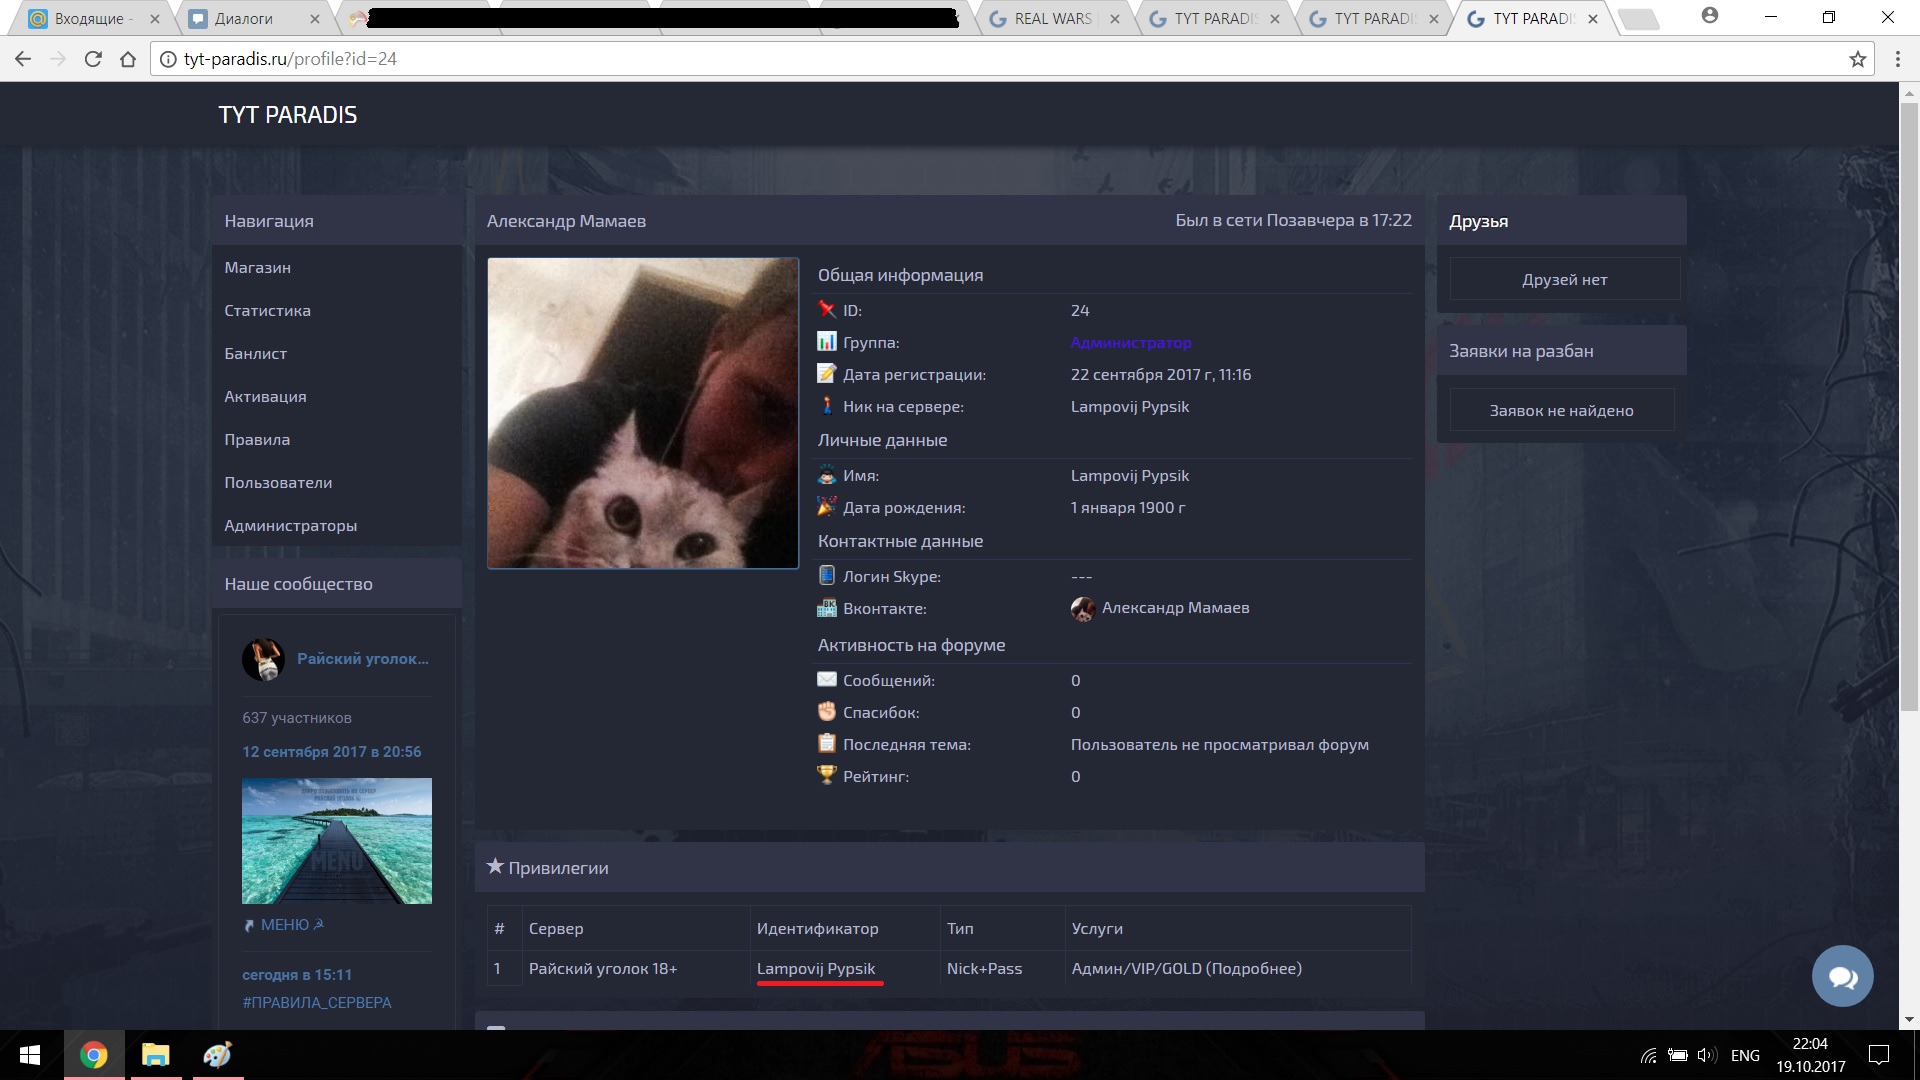The height and width of the screenshot is (1080, 1920).
Task: Go to the browser home page
Action: point(128,59)
